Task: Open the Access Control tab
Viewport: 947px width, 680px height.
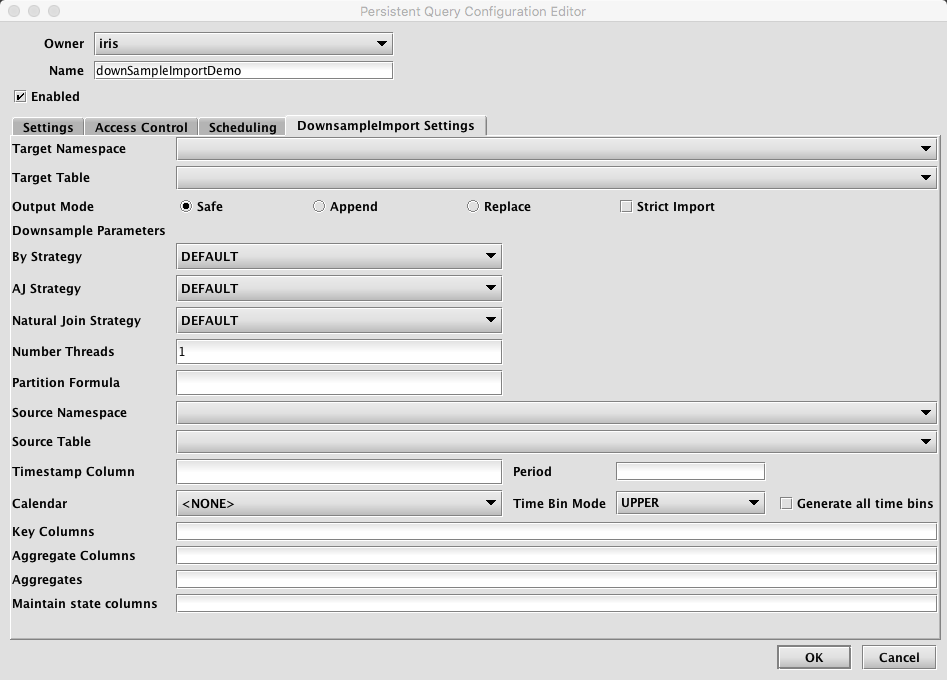Action: (141, 127)
